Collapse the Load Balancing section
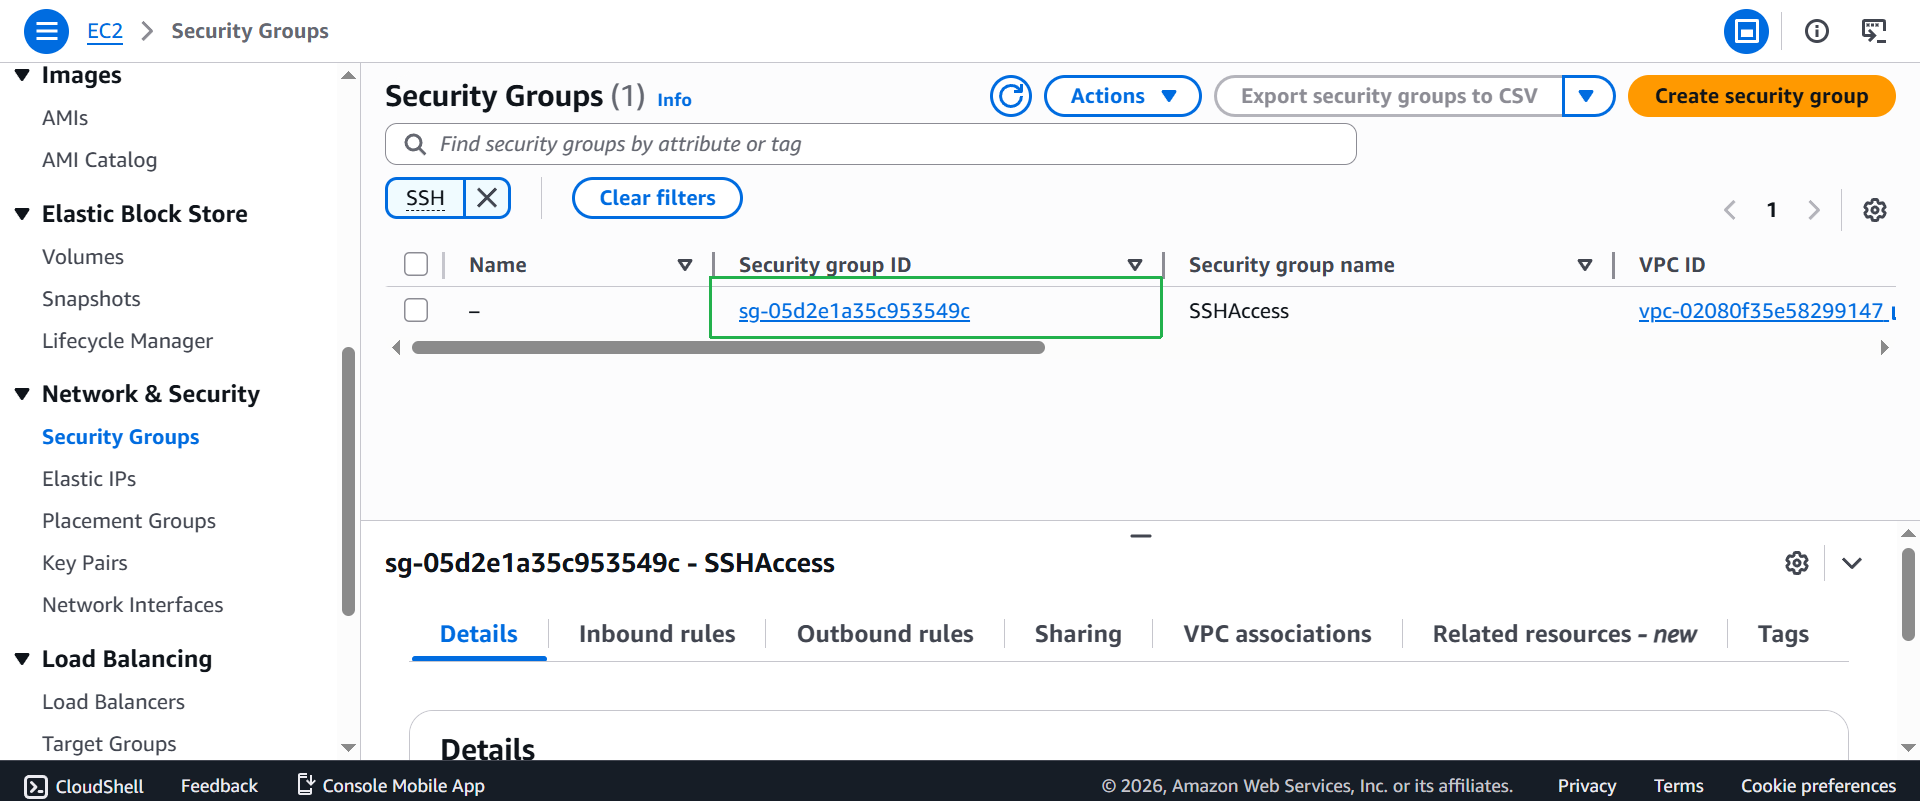 tap(22, 658)
